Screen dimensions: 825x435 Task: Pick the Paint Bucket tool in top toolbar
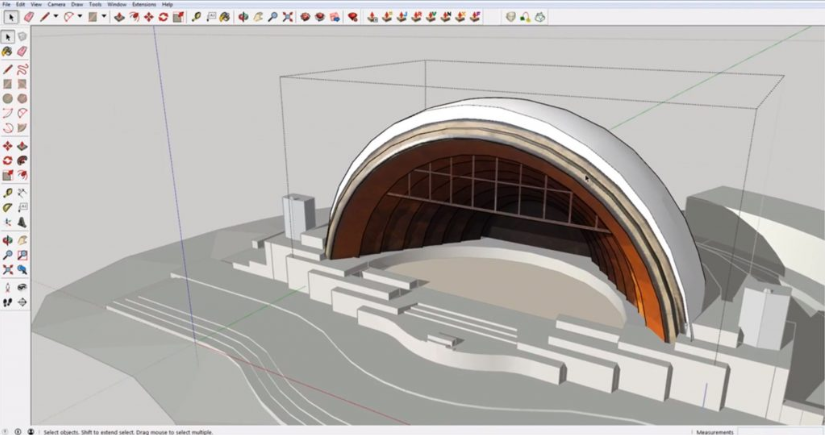(225, 17)
